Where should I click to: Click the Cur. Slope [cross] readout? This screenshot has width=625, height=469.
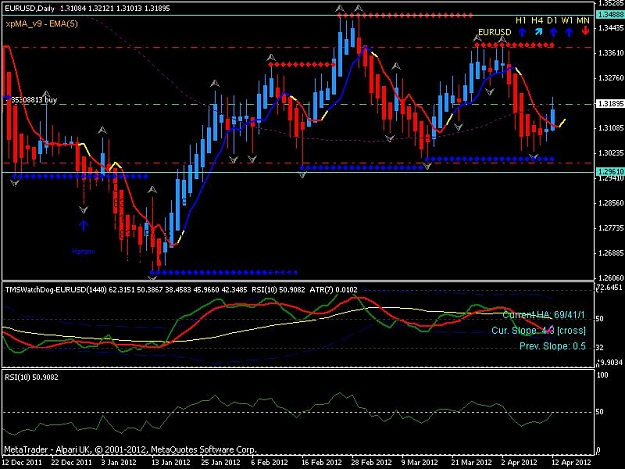point(539,331)
